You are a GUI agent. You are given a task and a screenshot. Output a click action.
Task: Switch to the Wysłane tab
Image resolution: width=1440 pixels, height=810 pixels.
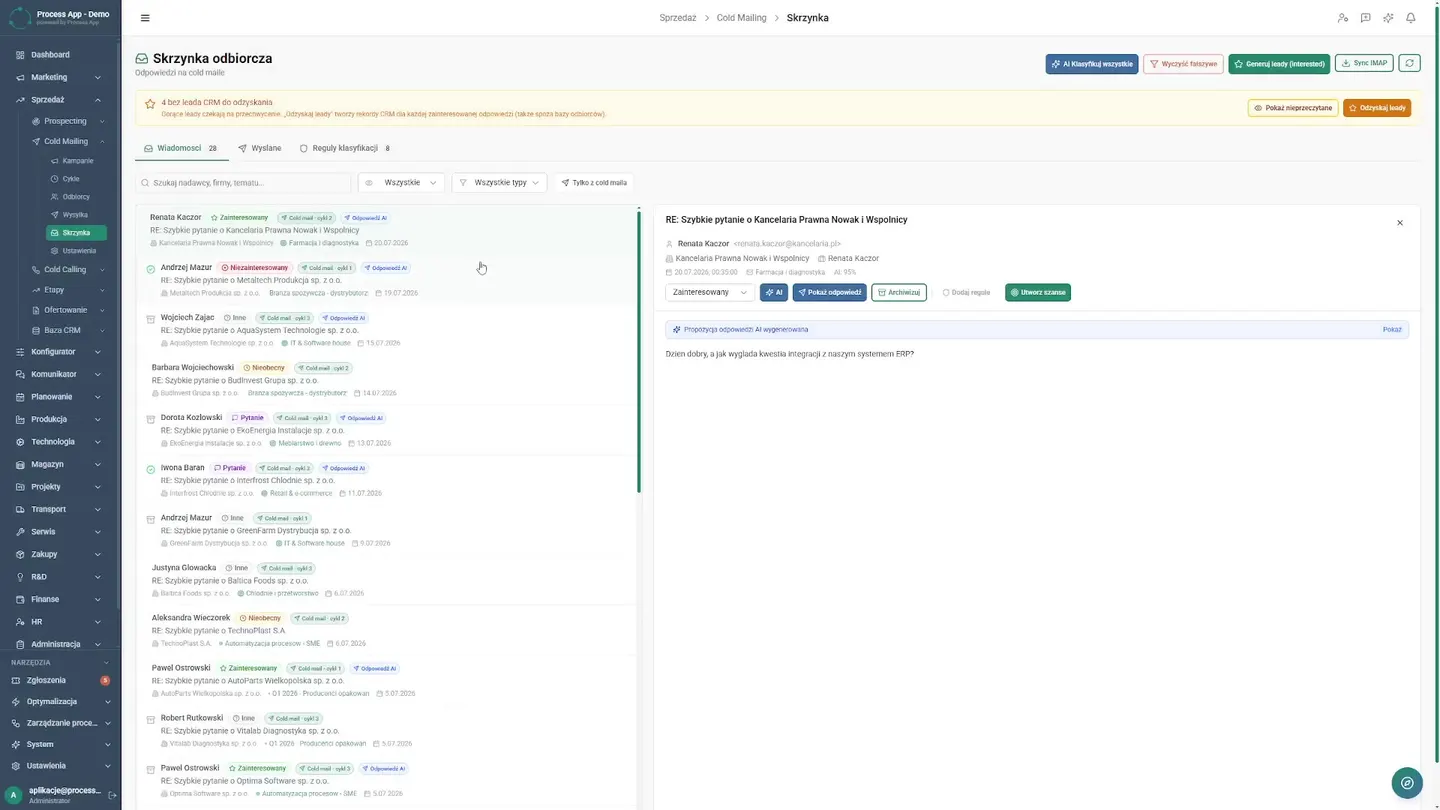click(x=260, y=148)
